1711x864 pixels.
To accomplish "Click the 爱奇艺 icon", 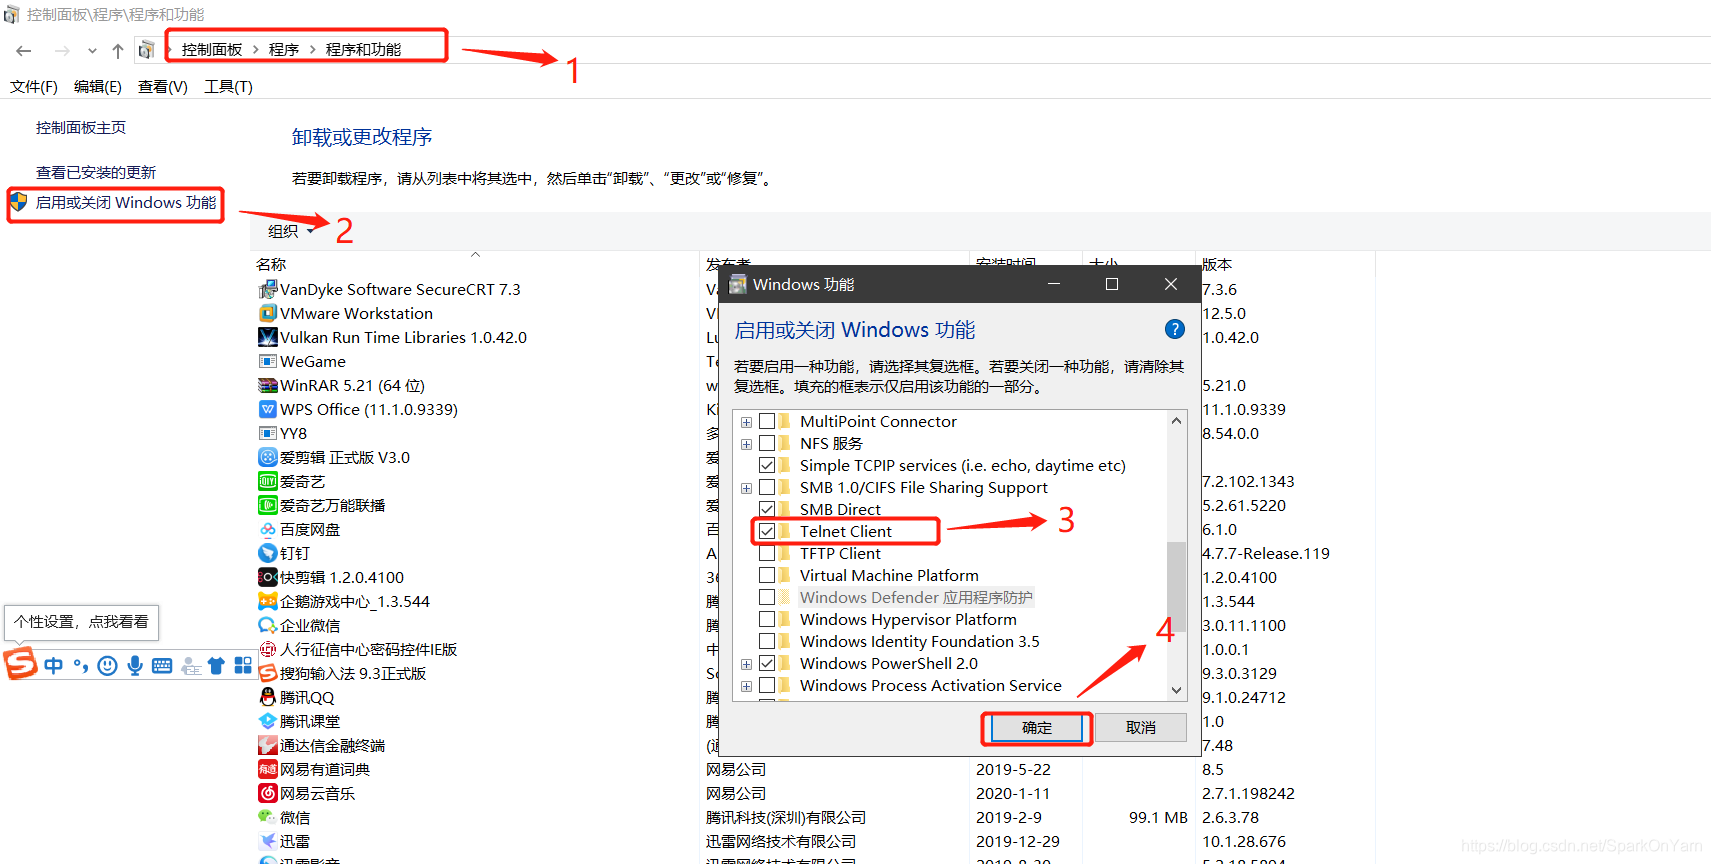I will [267, 482].
